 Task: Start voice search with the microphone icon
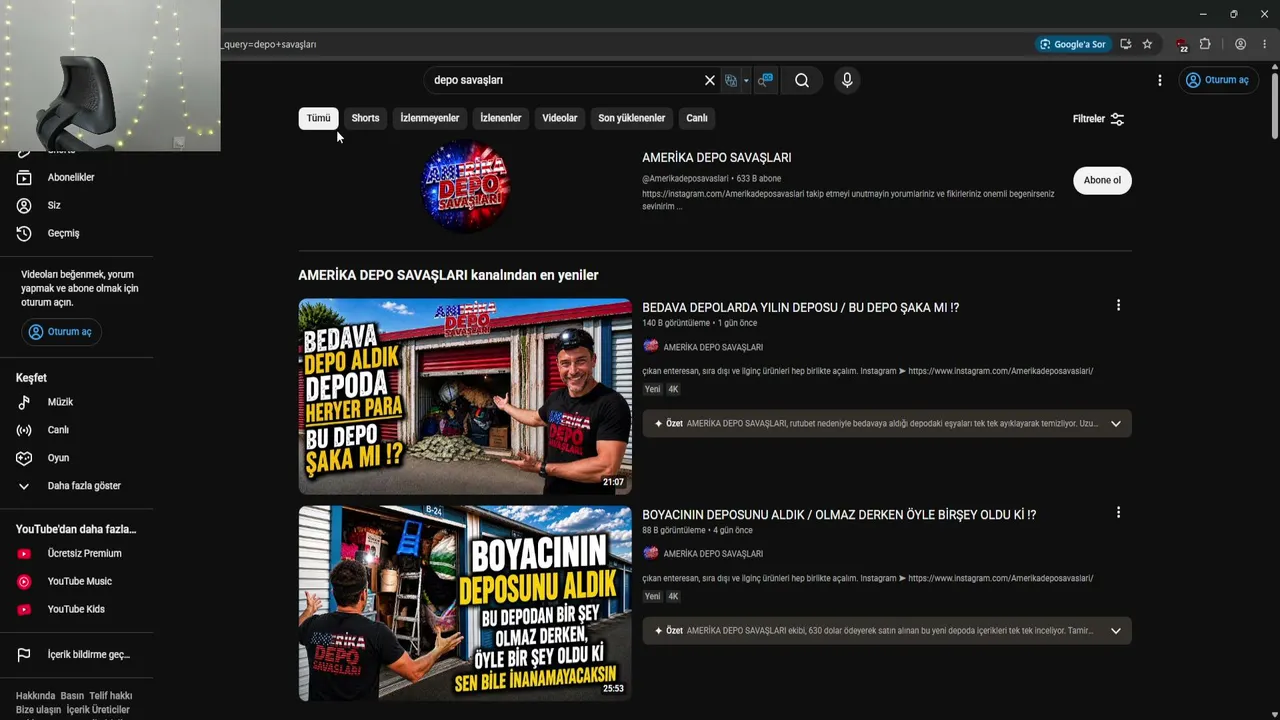847,80
